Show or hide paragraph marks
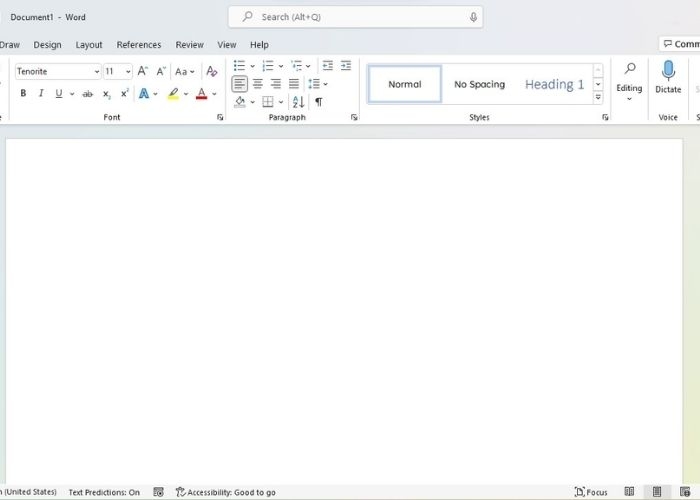 (319, 102)
